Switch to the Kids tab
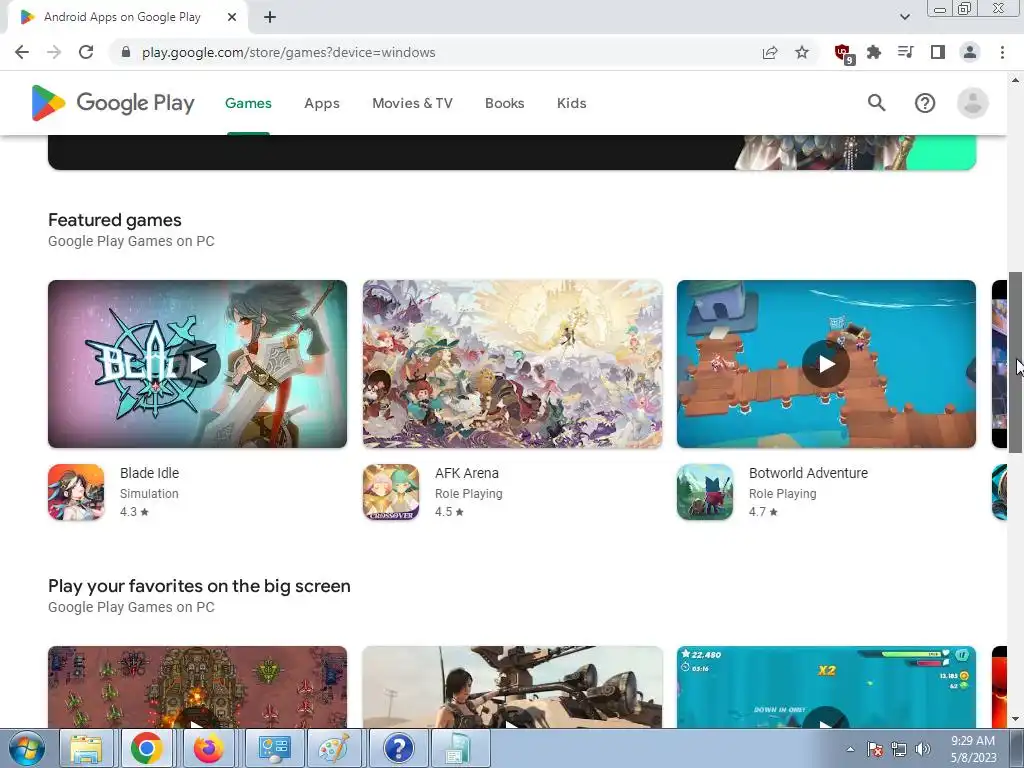The image size is (1024, 768). 571,103
